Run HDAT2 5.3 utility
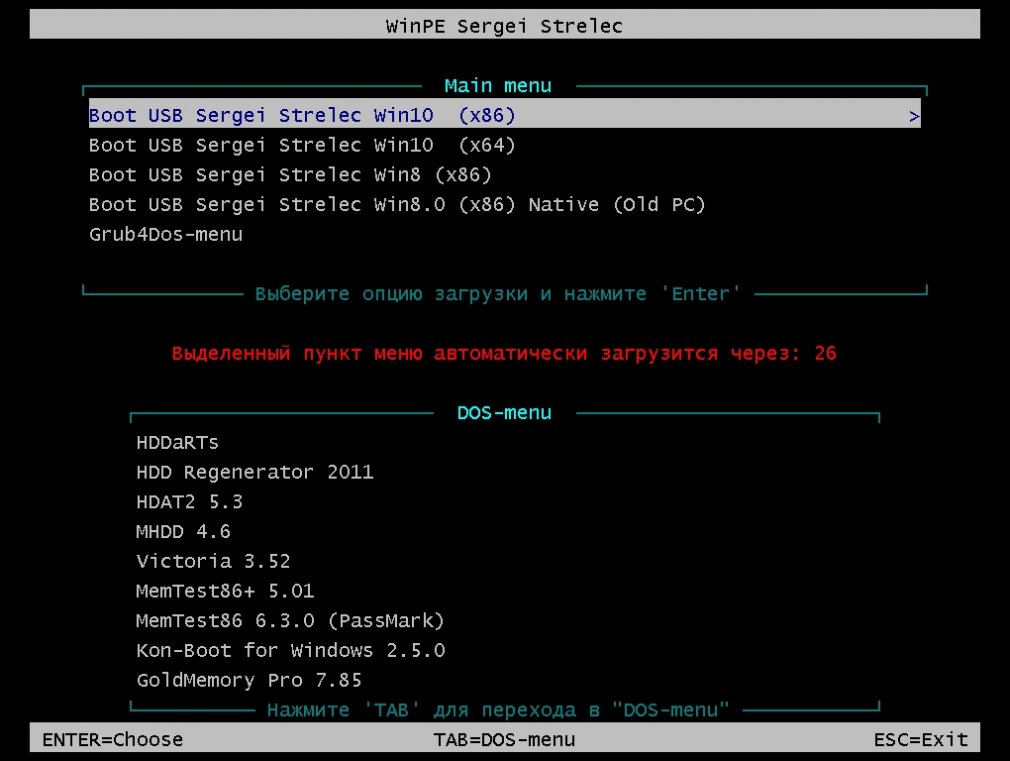1010x761 pixels. click(189, 501)
